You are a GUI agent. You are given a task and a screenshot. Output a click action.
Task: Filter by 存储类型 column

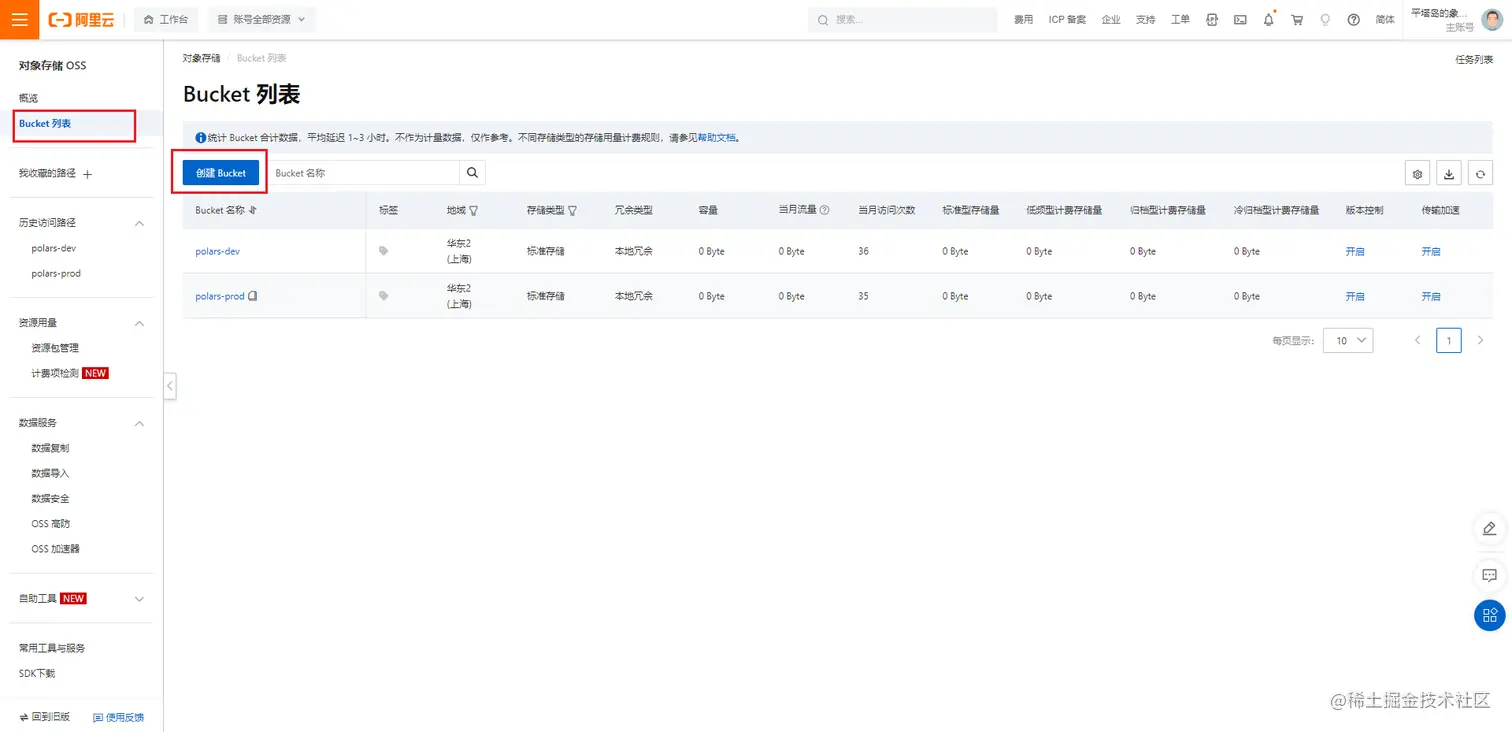[x=572, y=211]
